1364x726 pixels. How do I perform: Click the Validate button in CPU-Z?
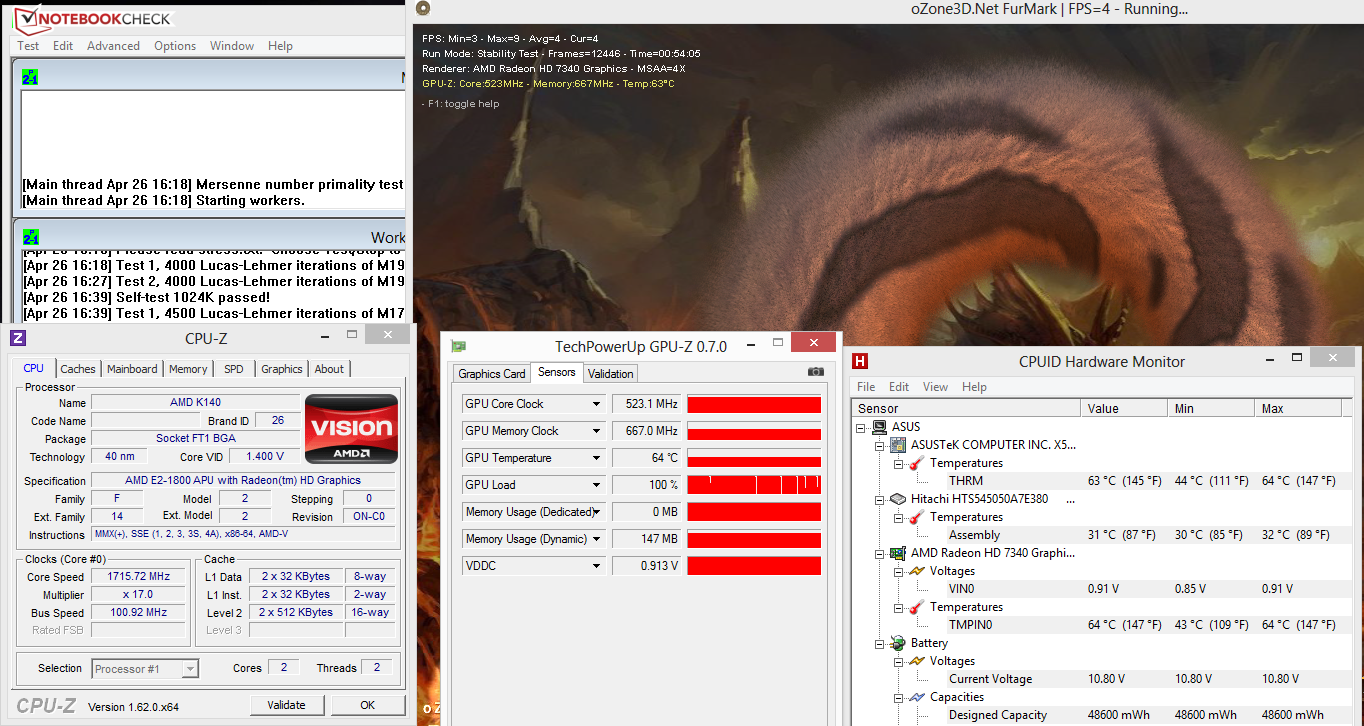pos(286,705)
